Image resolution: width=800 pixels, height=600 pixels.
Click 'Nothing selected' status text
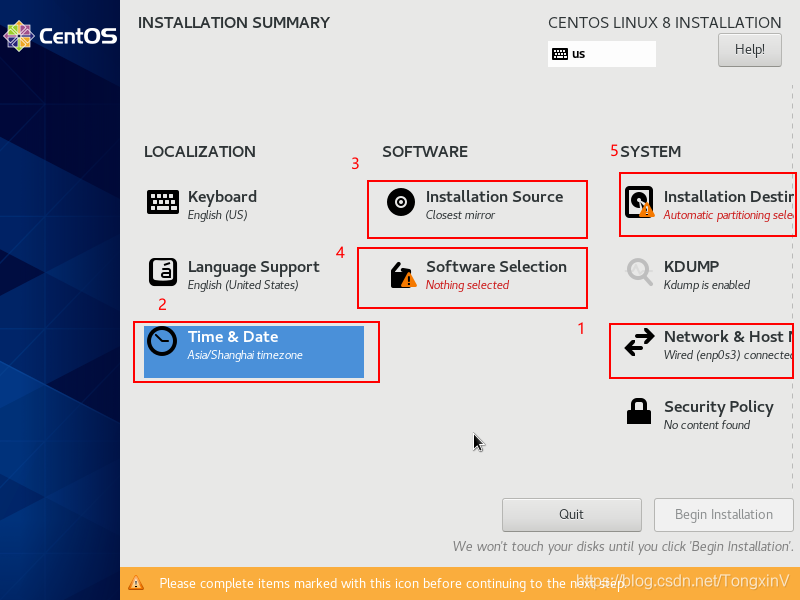coord(467,285)
